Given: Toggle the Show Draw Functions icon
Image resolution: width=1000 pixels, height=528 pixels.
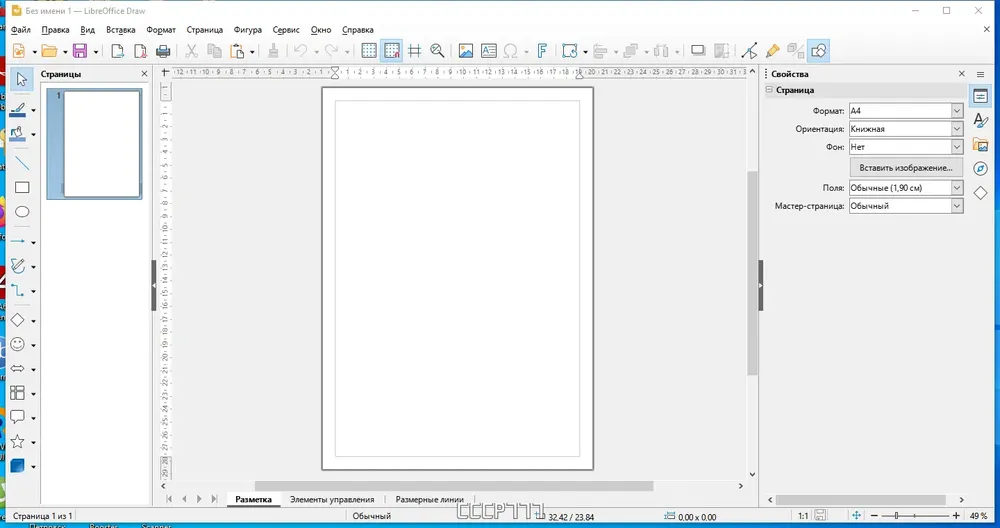Looking at the screenshot, I should coord(819,51).
